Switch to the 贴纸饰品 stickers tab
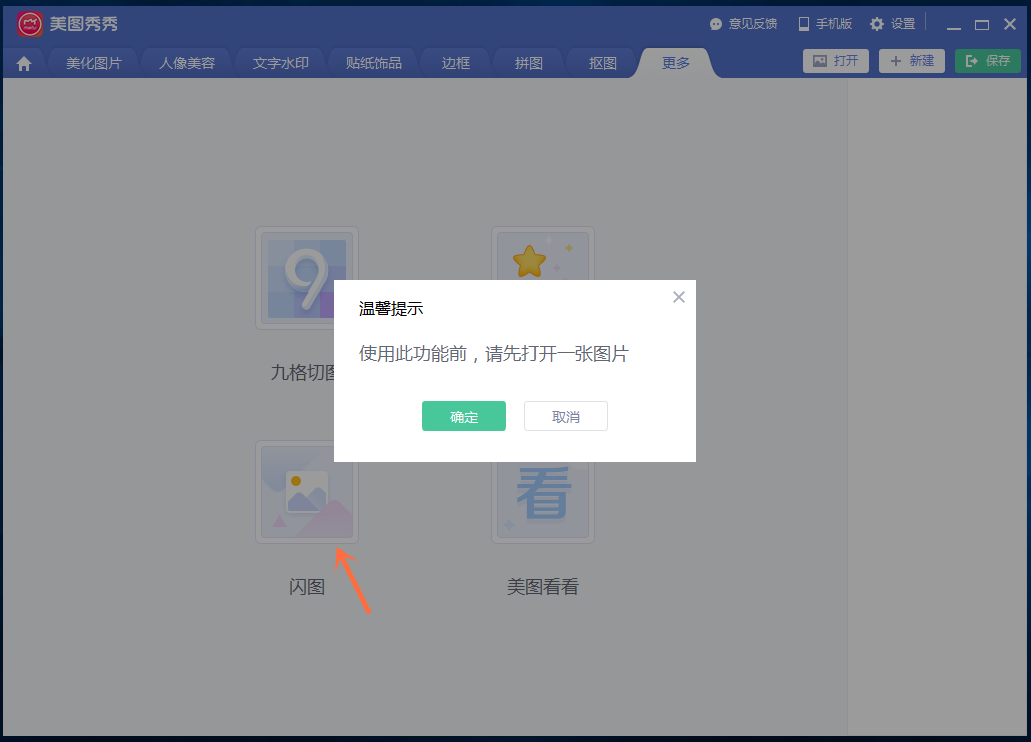The height and width of the screenshot is (742, 1031). 373,61
